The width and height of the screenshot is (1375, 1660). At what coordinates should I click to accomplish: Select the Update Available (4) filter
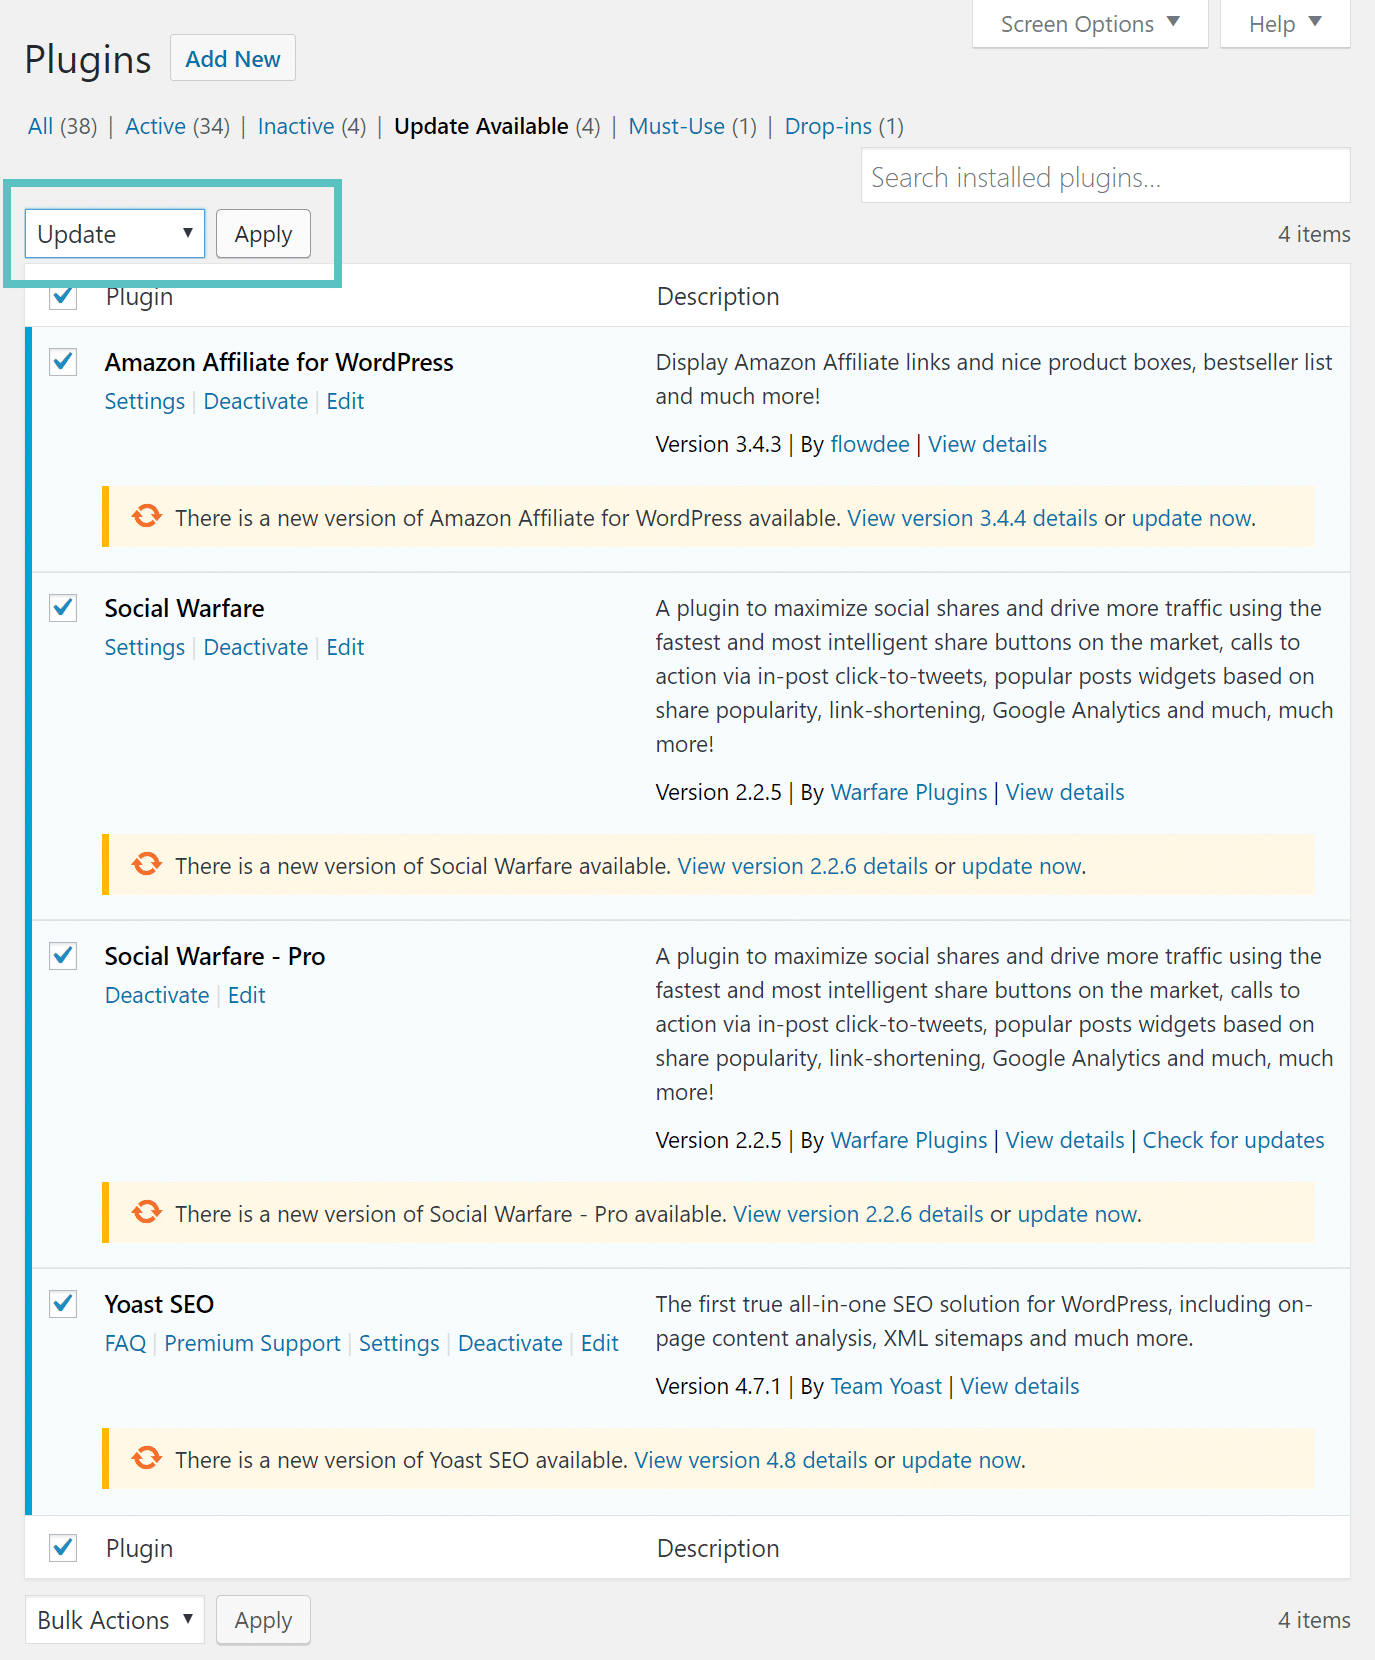click(x=497, y=126)
